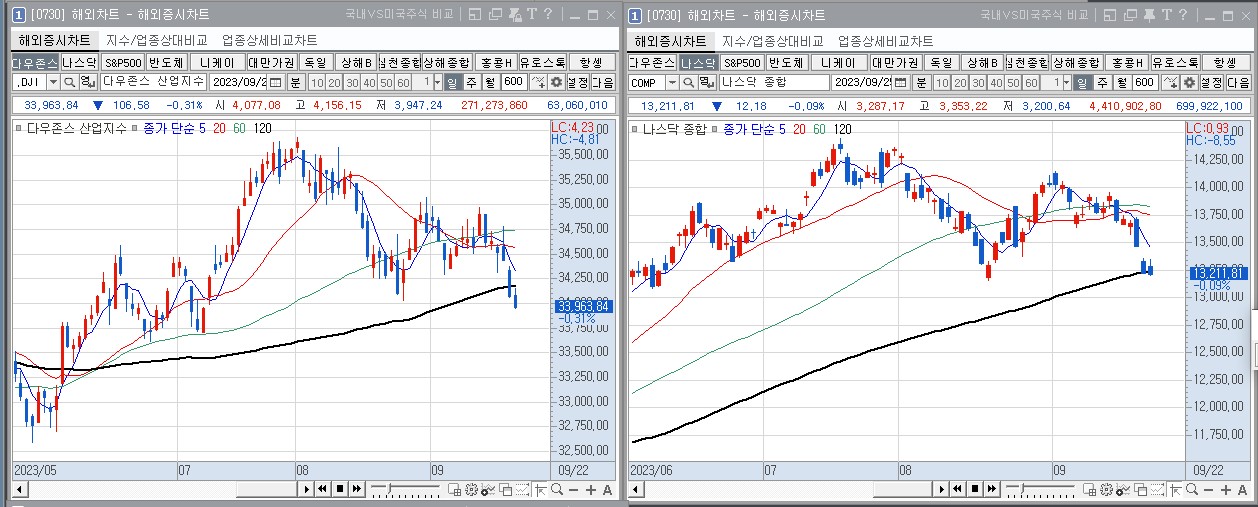
Task: Click 설정 button in left window toolbar
Action: [576, 82]
